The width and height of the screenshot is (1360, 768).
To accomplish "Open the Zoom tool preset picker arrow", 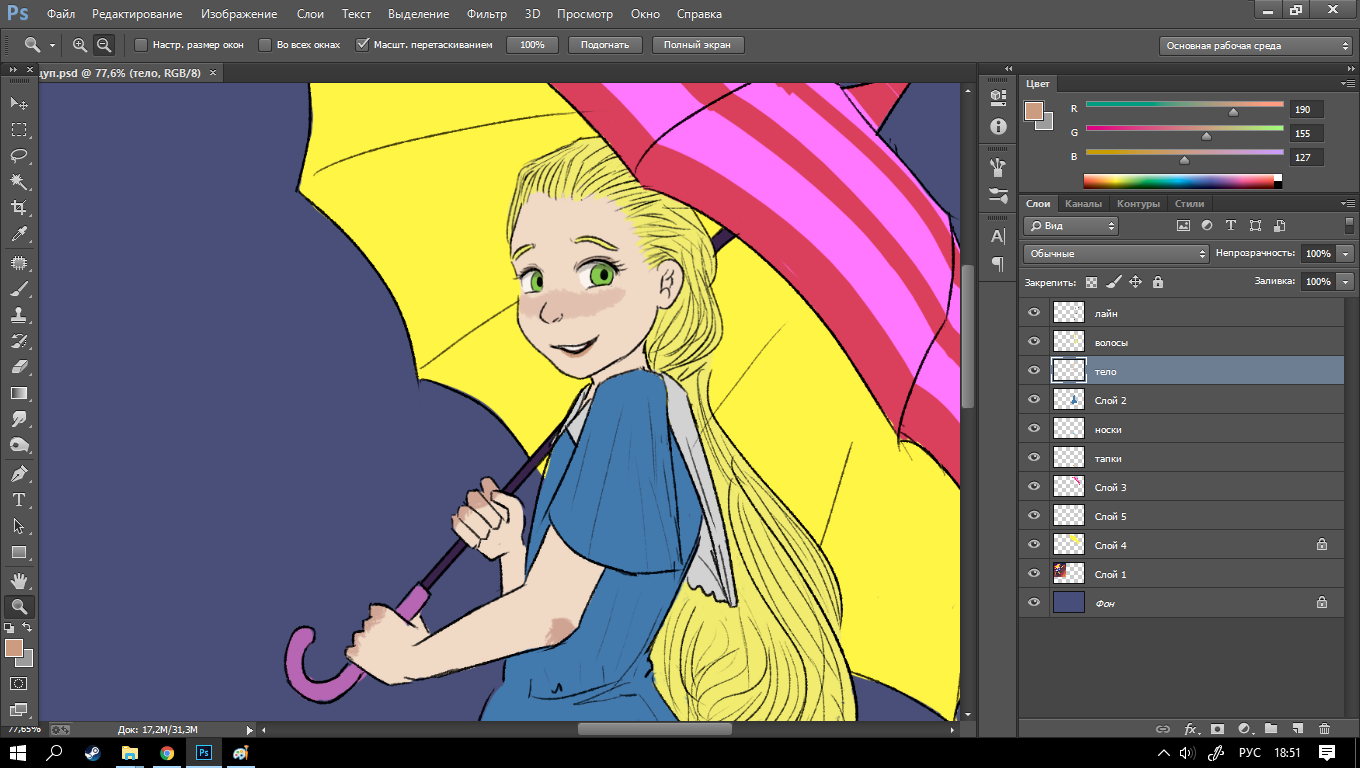I will pyautogui.click(x=52, y=46).
